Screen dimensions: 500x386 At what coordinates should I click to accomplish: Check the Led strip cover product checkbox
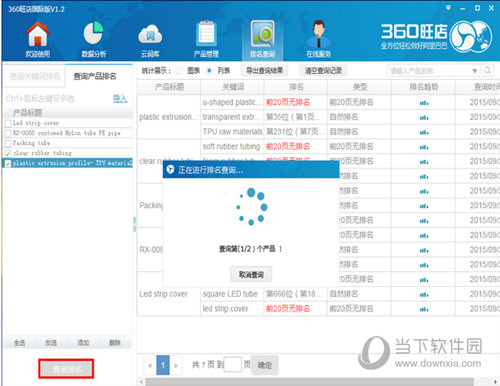[x=8, y=123]
